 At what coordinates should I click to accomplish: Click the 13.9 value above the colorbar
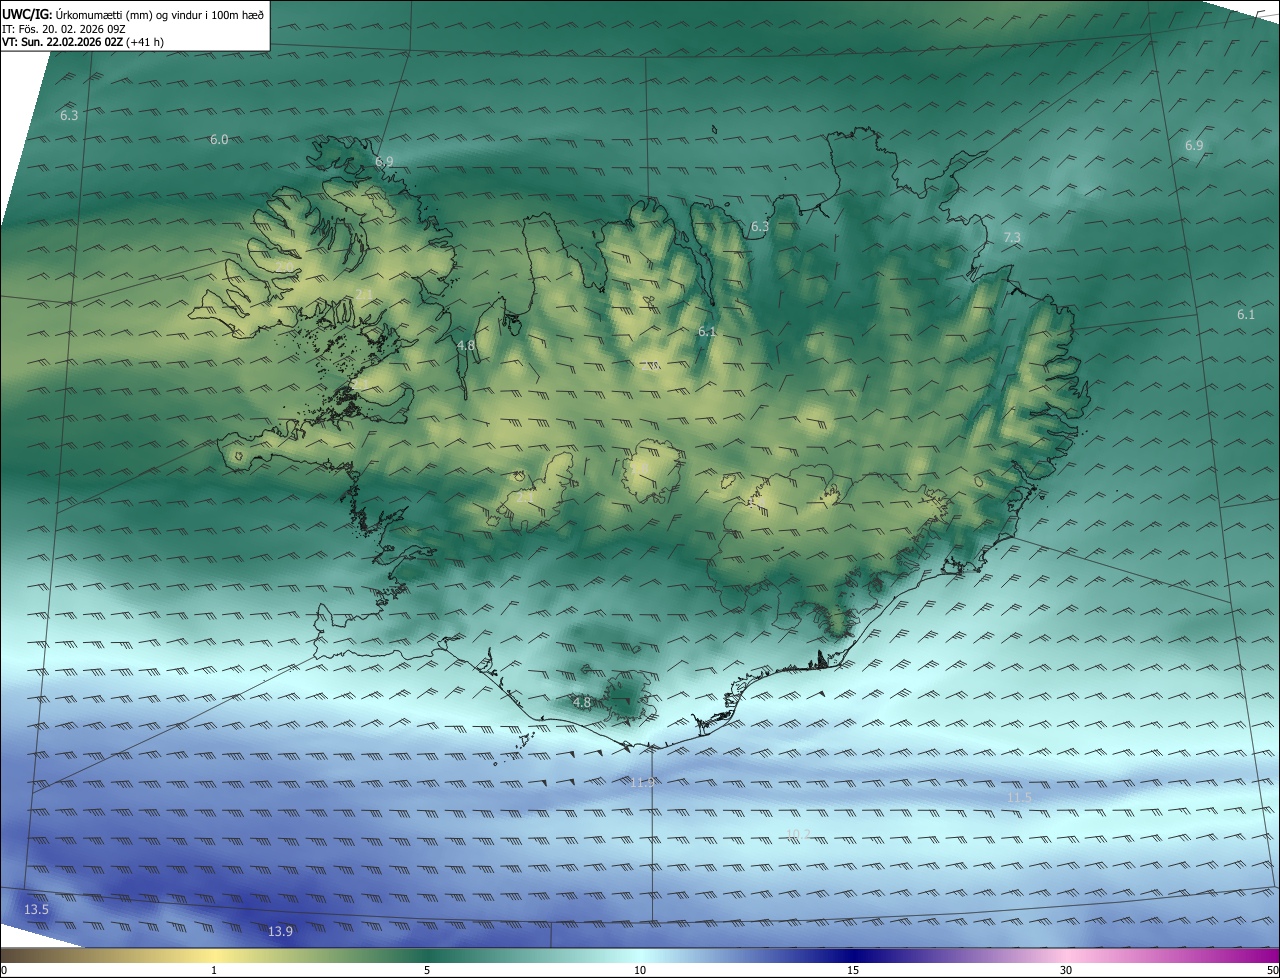coord(280,932)
